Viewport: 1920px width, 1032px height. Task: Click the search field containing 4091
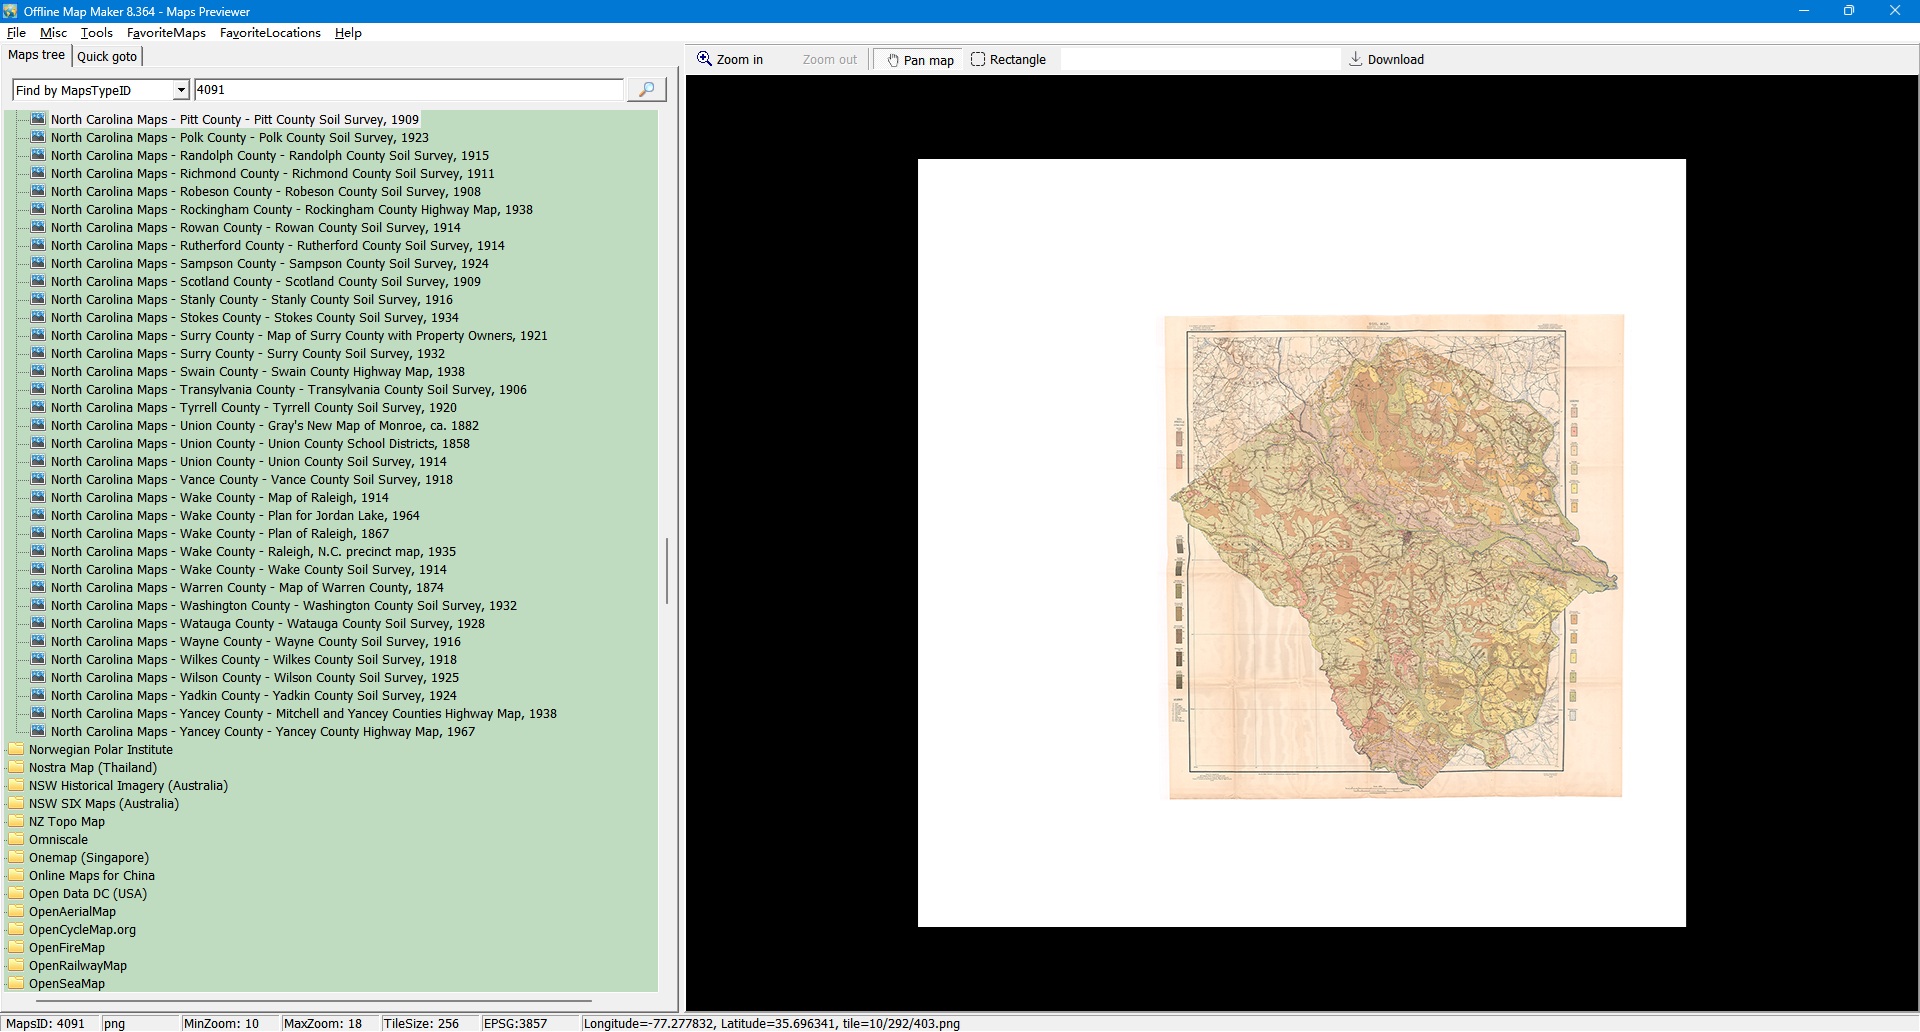click(x=408, y=90)
